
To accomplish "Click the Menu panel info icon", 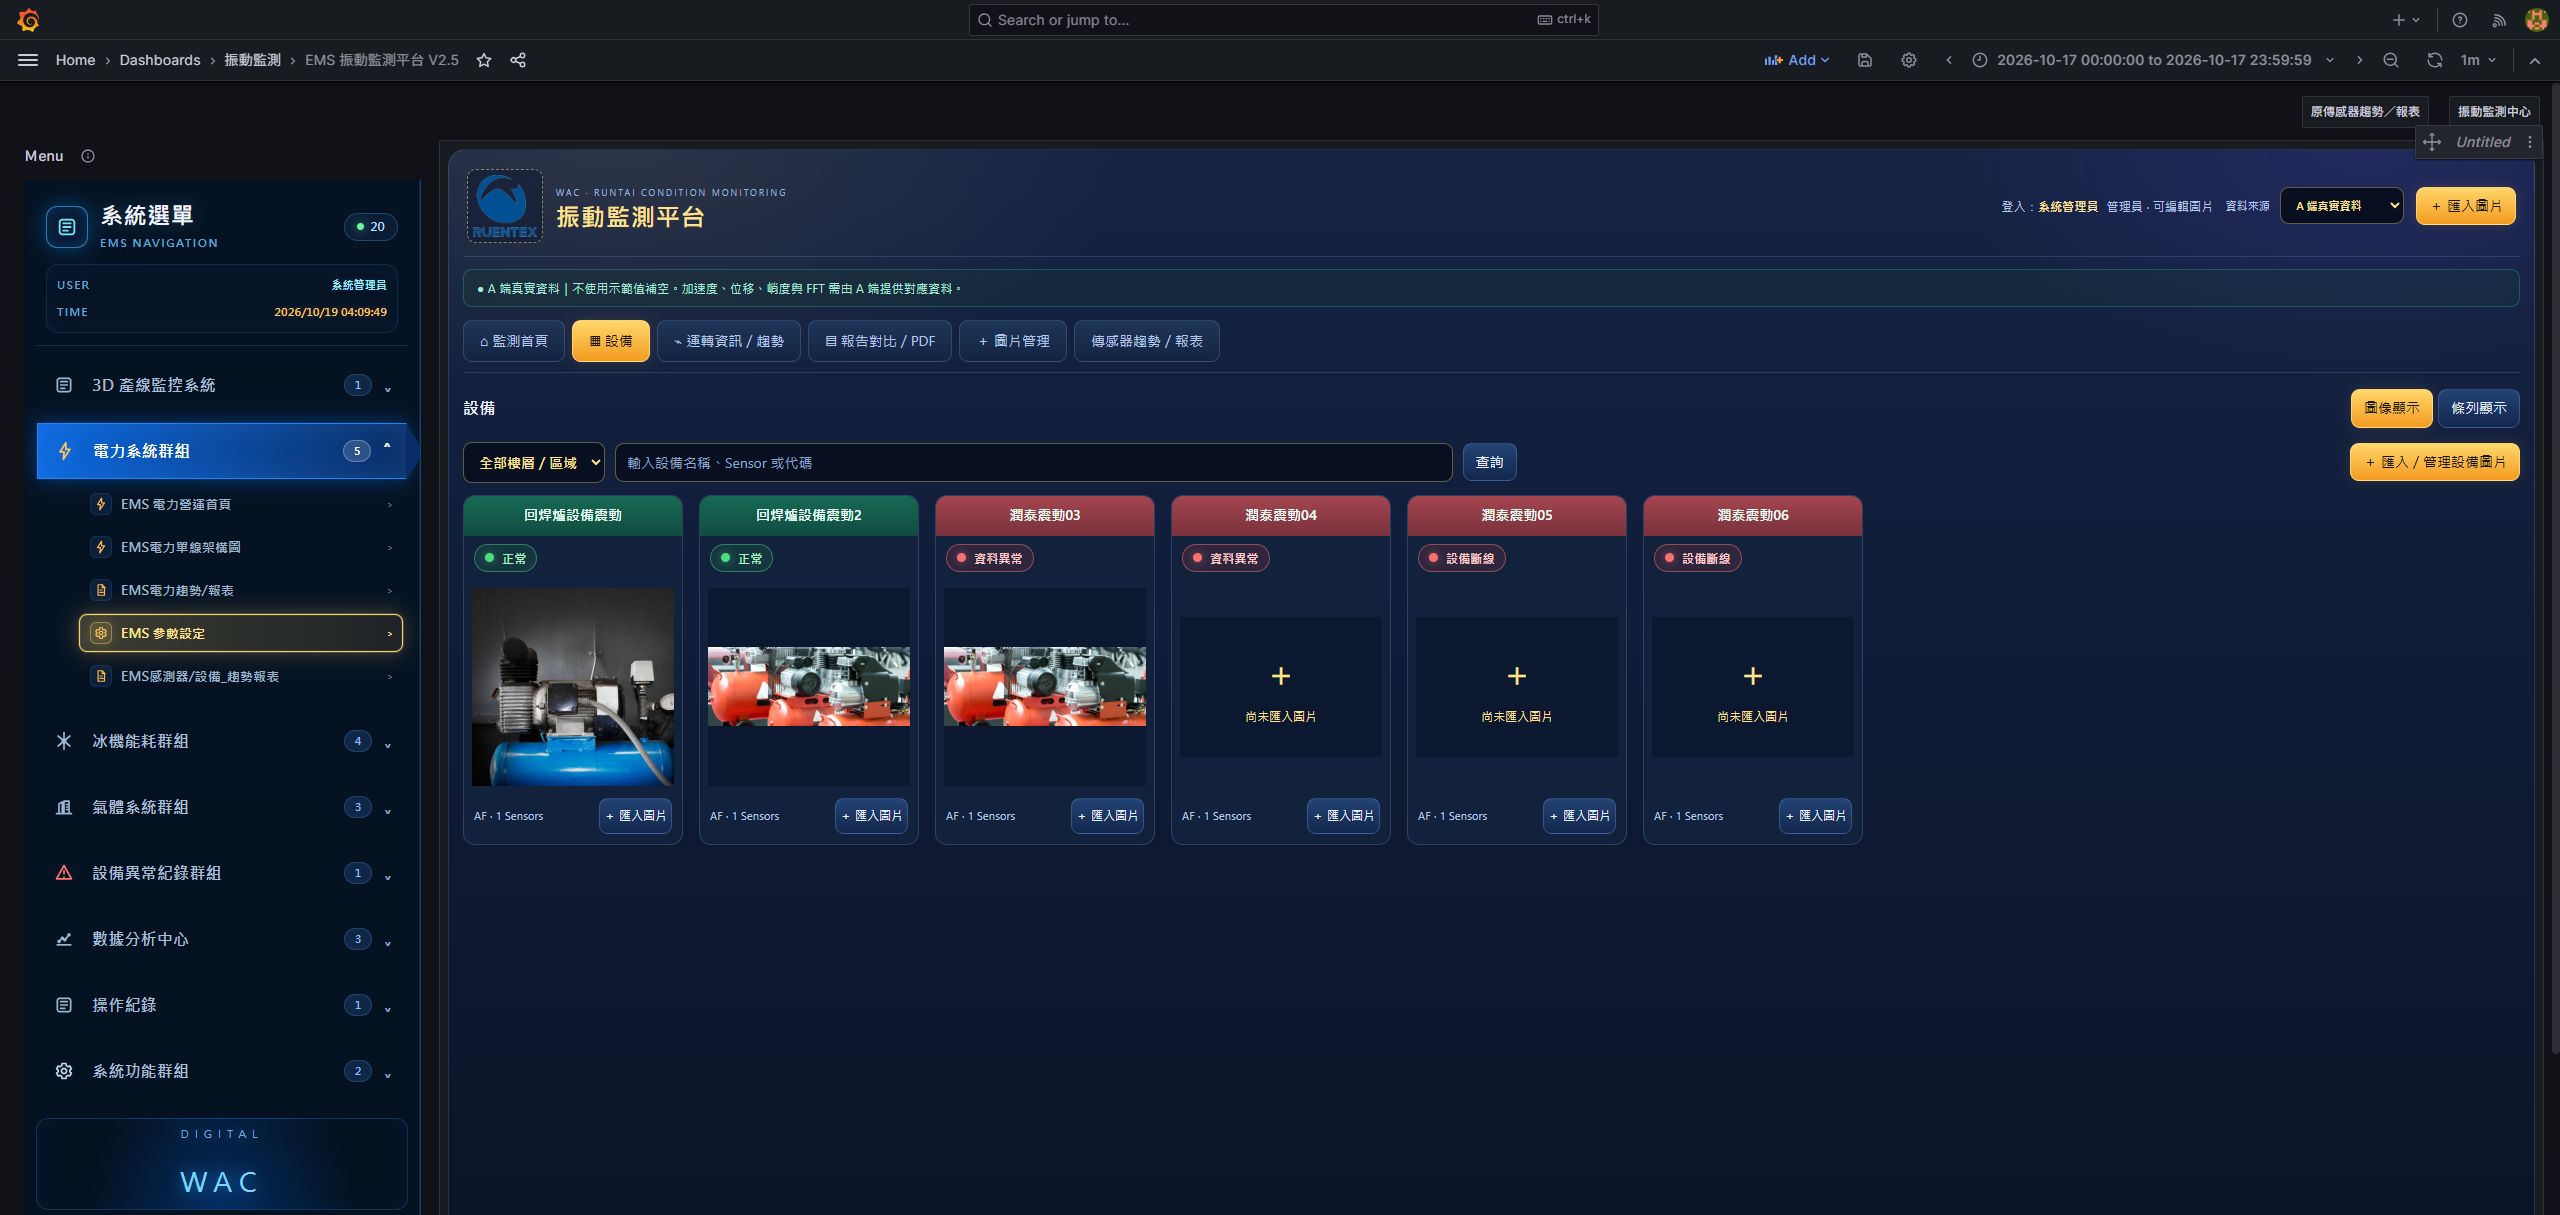I will [x=88, y=156].
